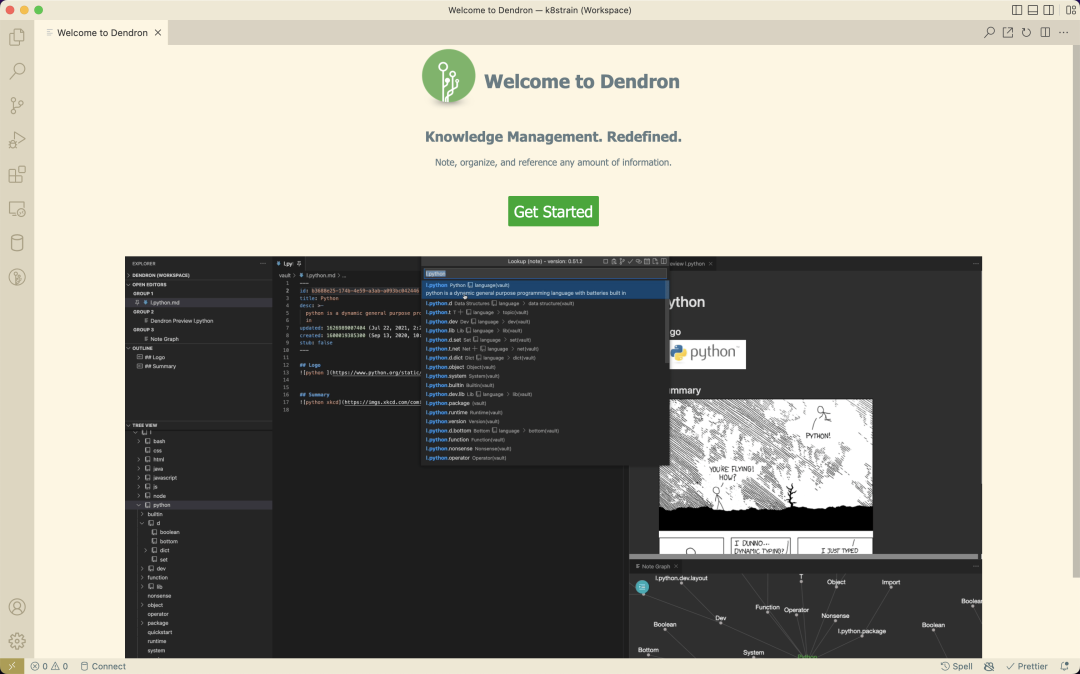Click the 'Note, organize, and reference' text
The height and width of the screenshot is (674, 1080).
tap(553, 162)
